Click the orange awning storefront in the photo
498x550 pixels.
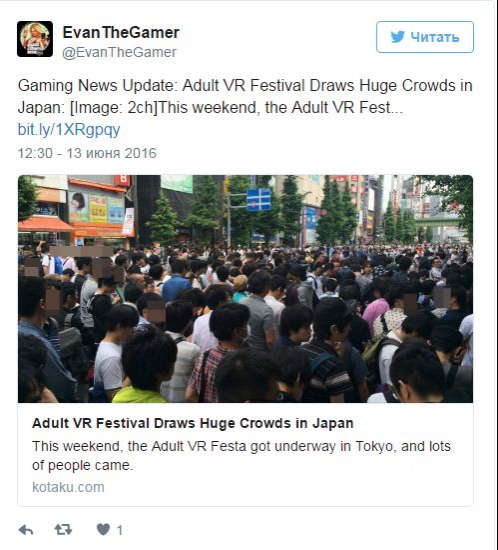click(46, 225)
